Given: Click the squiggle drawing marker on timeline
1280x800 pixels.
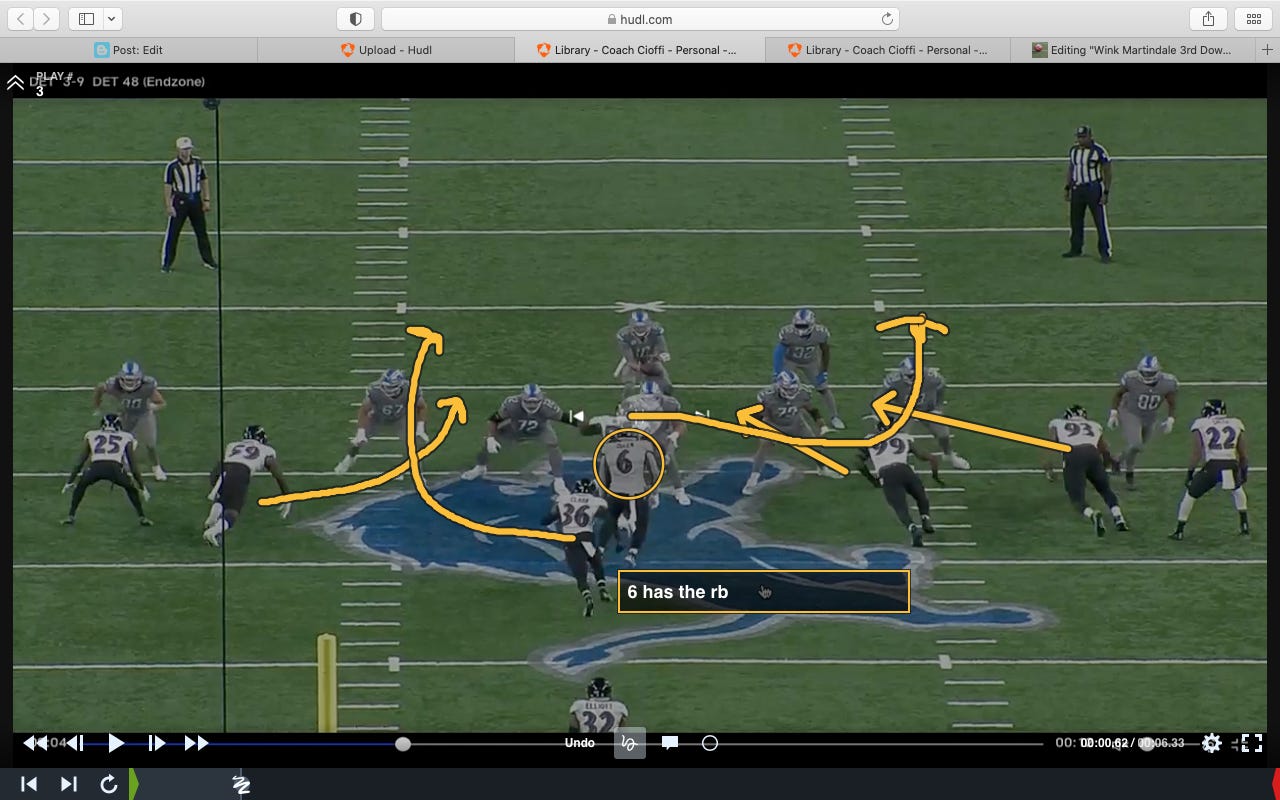Looking at the screenshot, I should pos(241,785).
